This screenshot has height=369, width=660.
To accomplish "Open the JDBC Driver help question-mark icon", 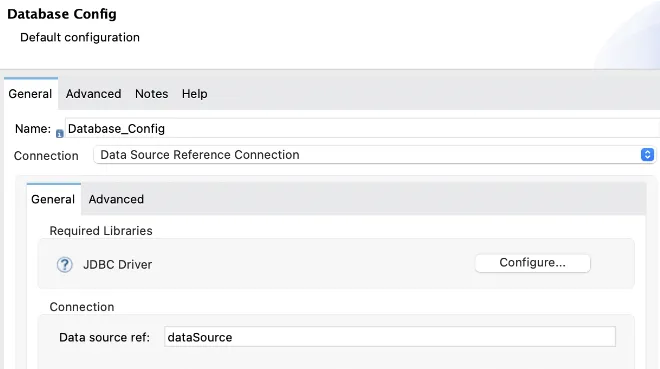I will point(64,265).
